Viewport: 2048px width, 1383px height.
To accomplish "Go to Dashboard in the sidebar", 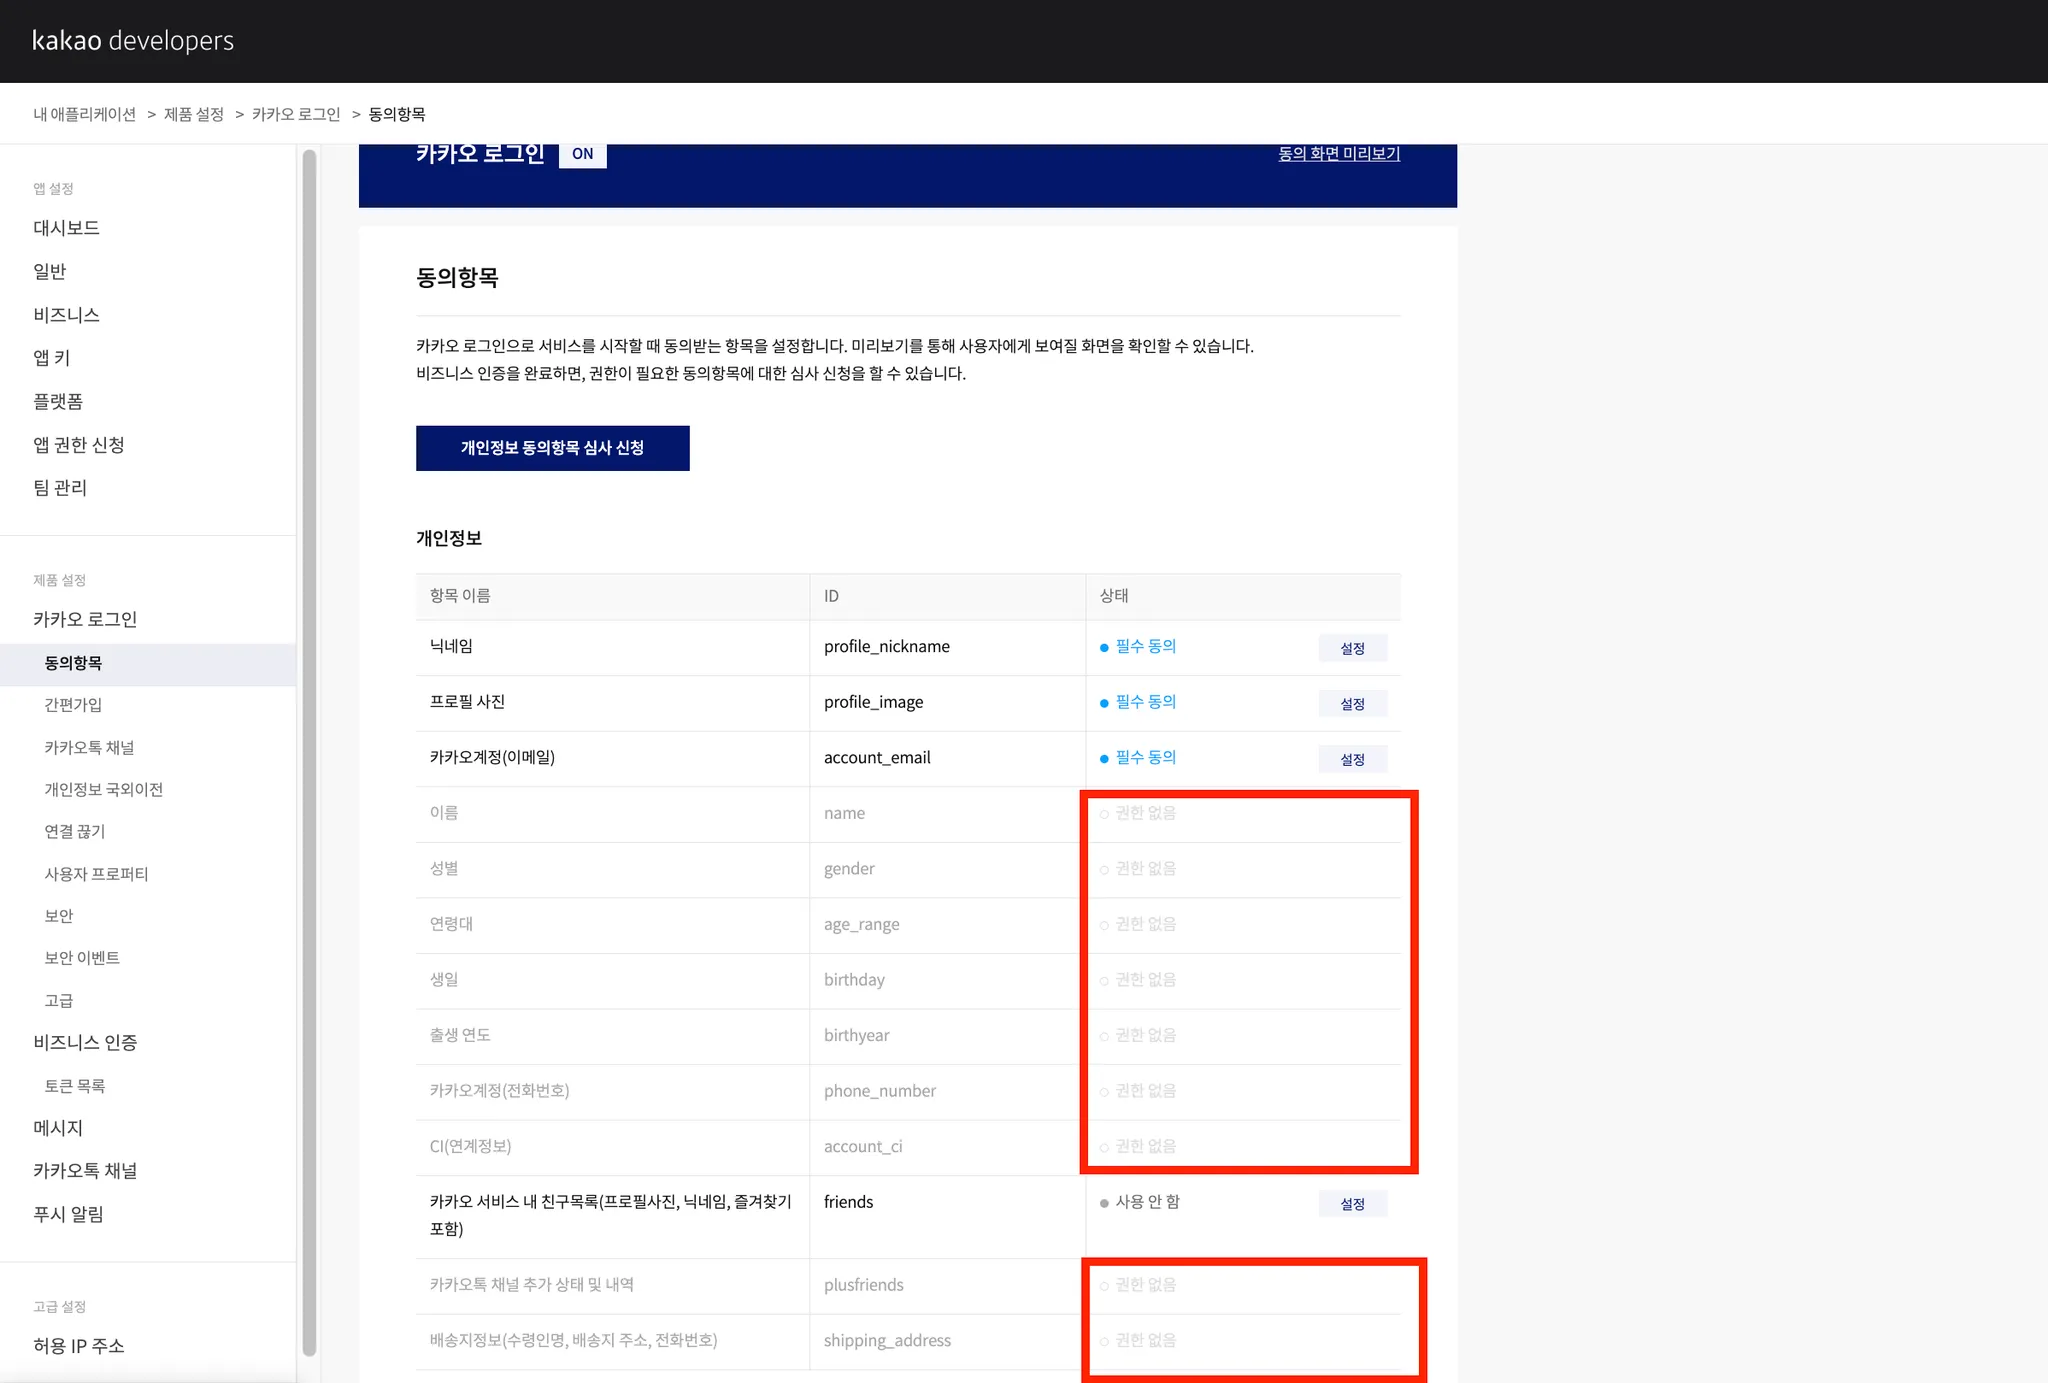I will [66, 228].
